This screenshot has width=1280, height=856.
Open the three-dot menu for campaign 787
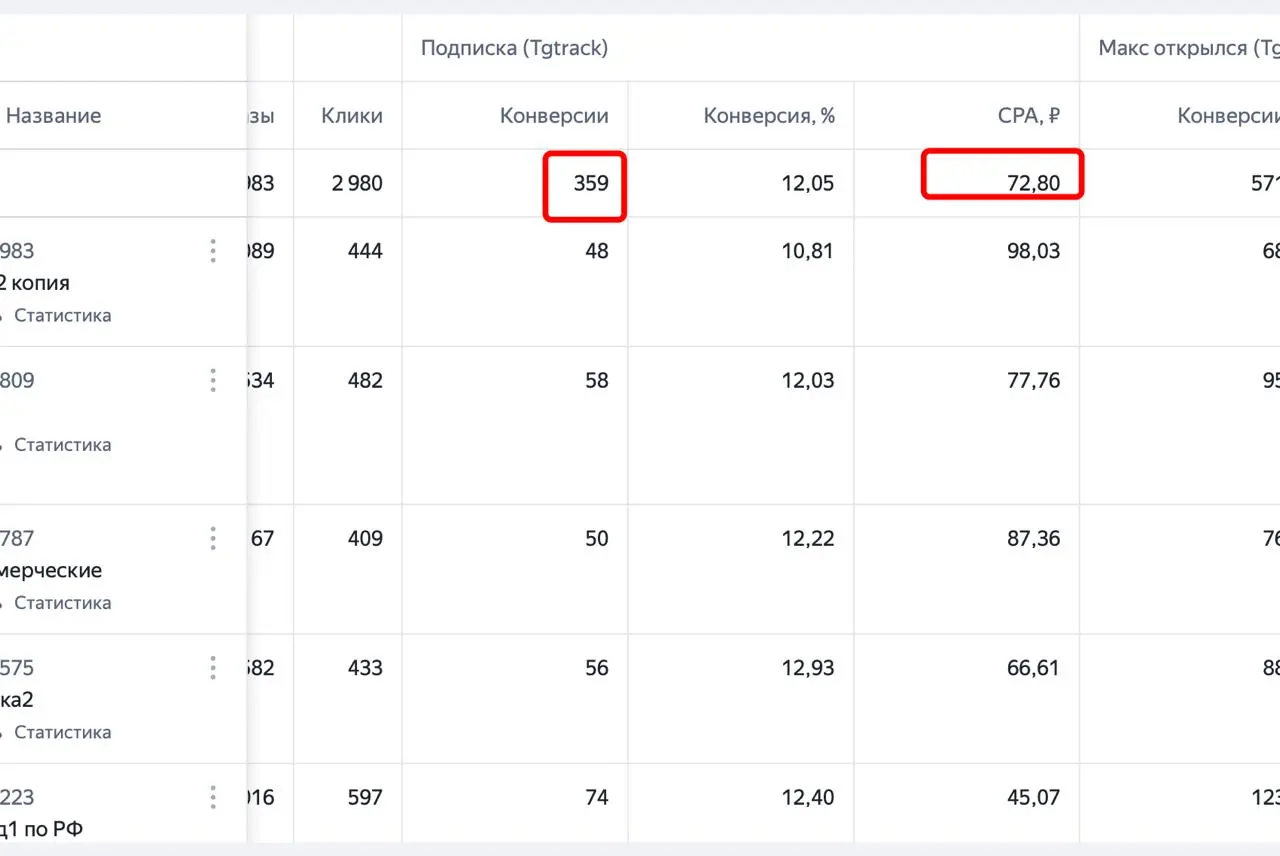(212, 538)
